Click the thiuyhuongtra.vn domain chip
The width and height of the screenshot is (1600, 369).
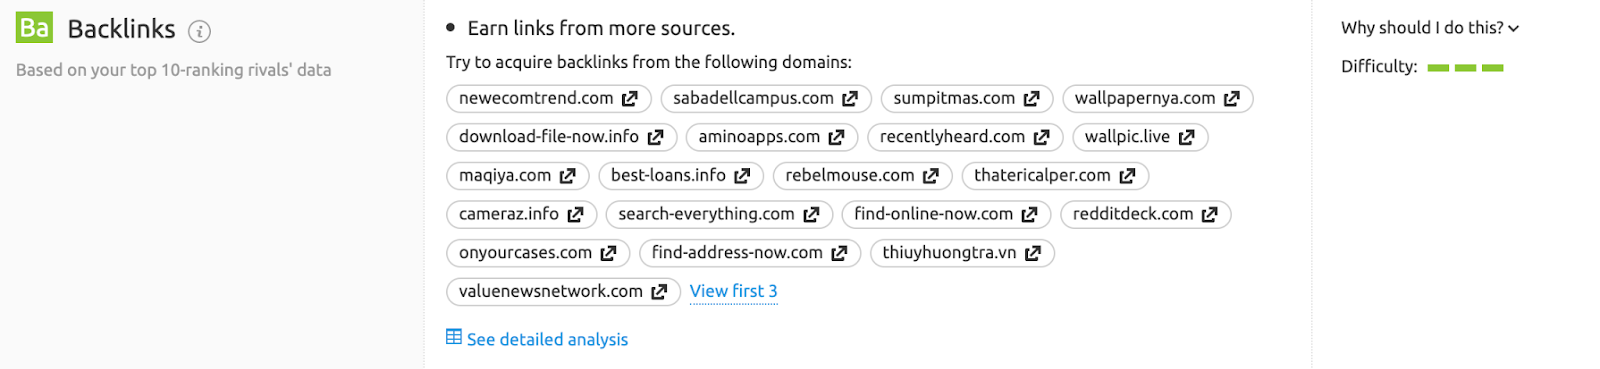pyautogui.click(x=962, y=253)
